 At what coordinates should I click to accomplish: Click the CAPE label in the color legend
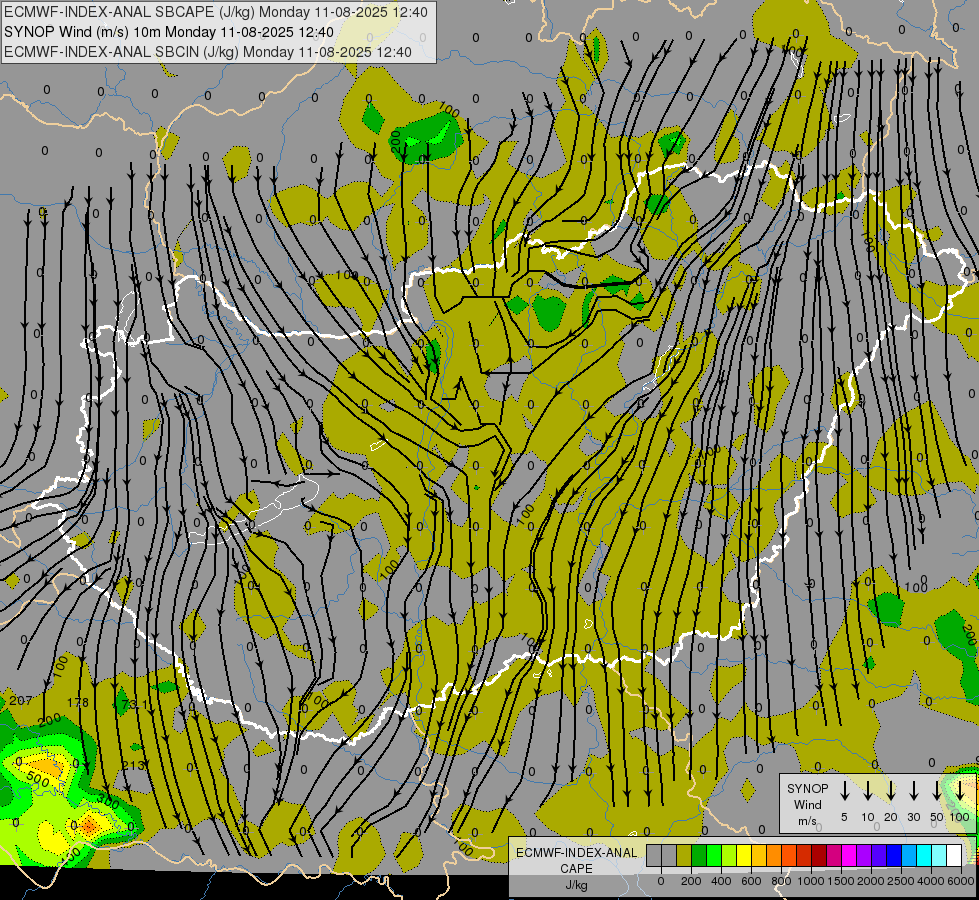(576, 869)
